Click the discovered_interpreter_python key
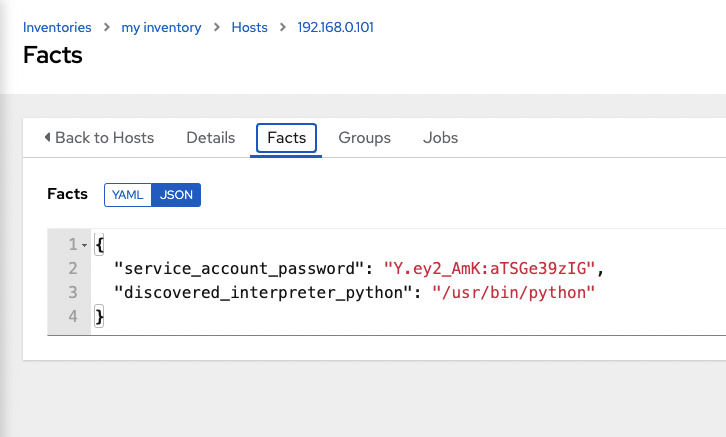Screen dimensions: 726x437 (263, 293)
